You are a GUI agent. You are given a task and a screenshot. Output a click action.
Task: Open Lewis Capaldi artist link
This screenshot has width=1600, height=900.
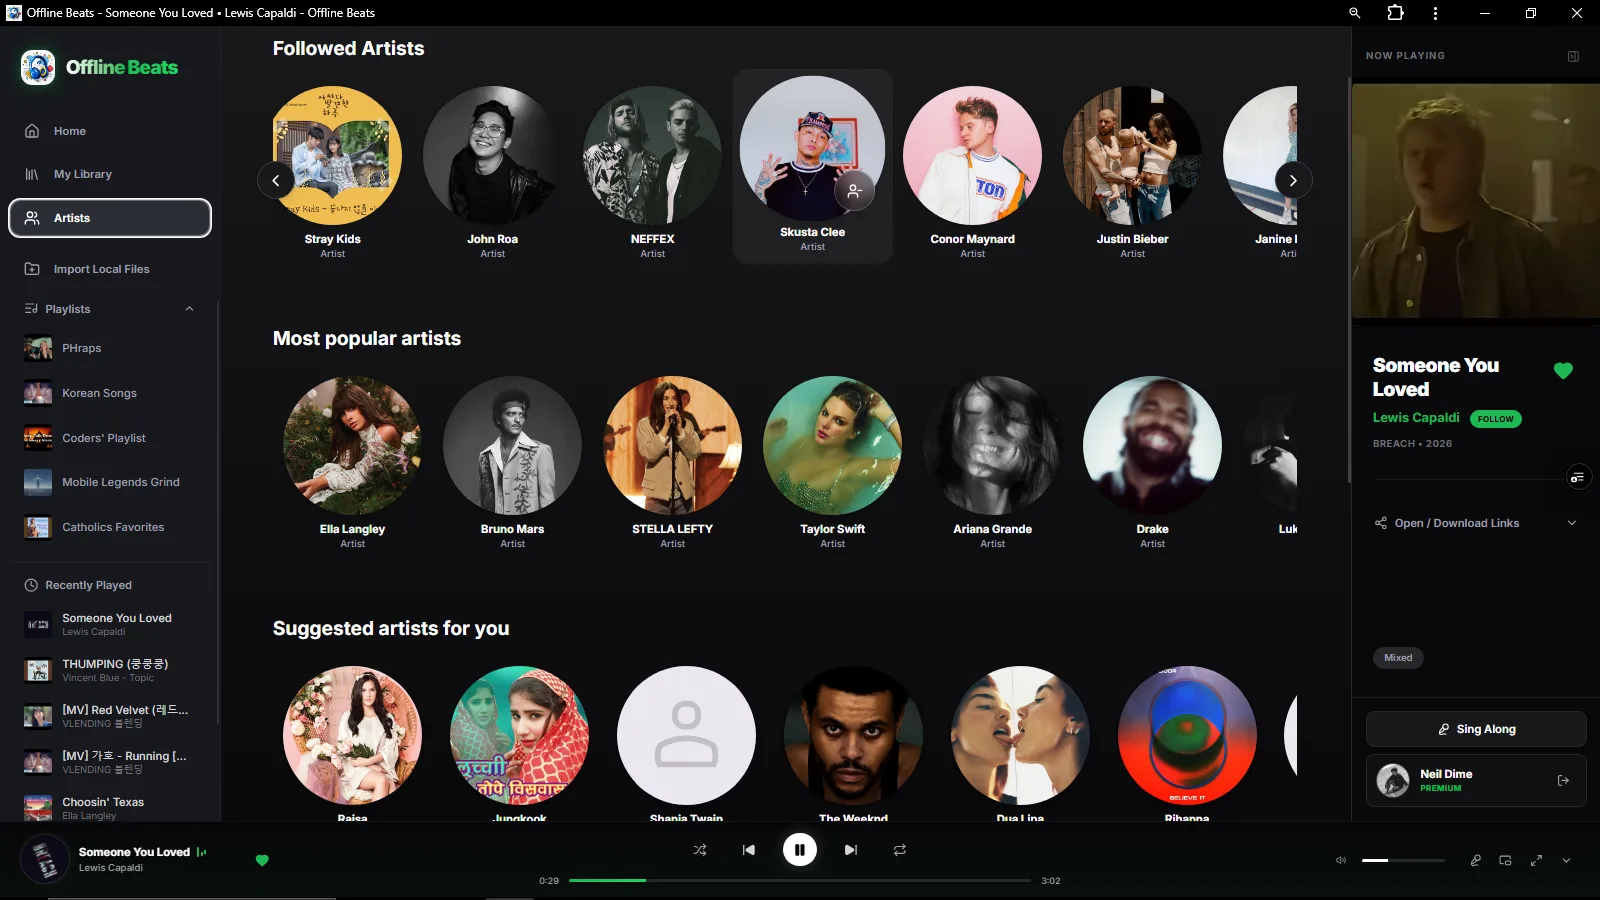coord(1416,418)
